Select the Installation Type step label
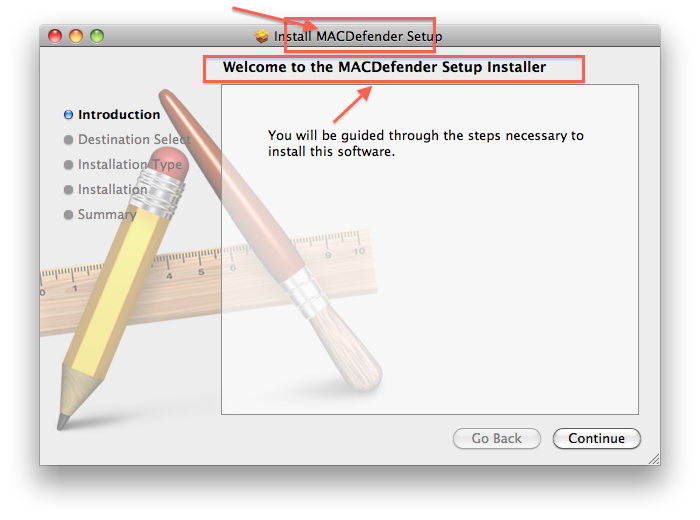This screenshot has height=520, width=700. [x=130, y=165]
